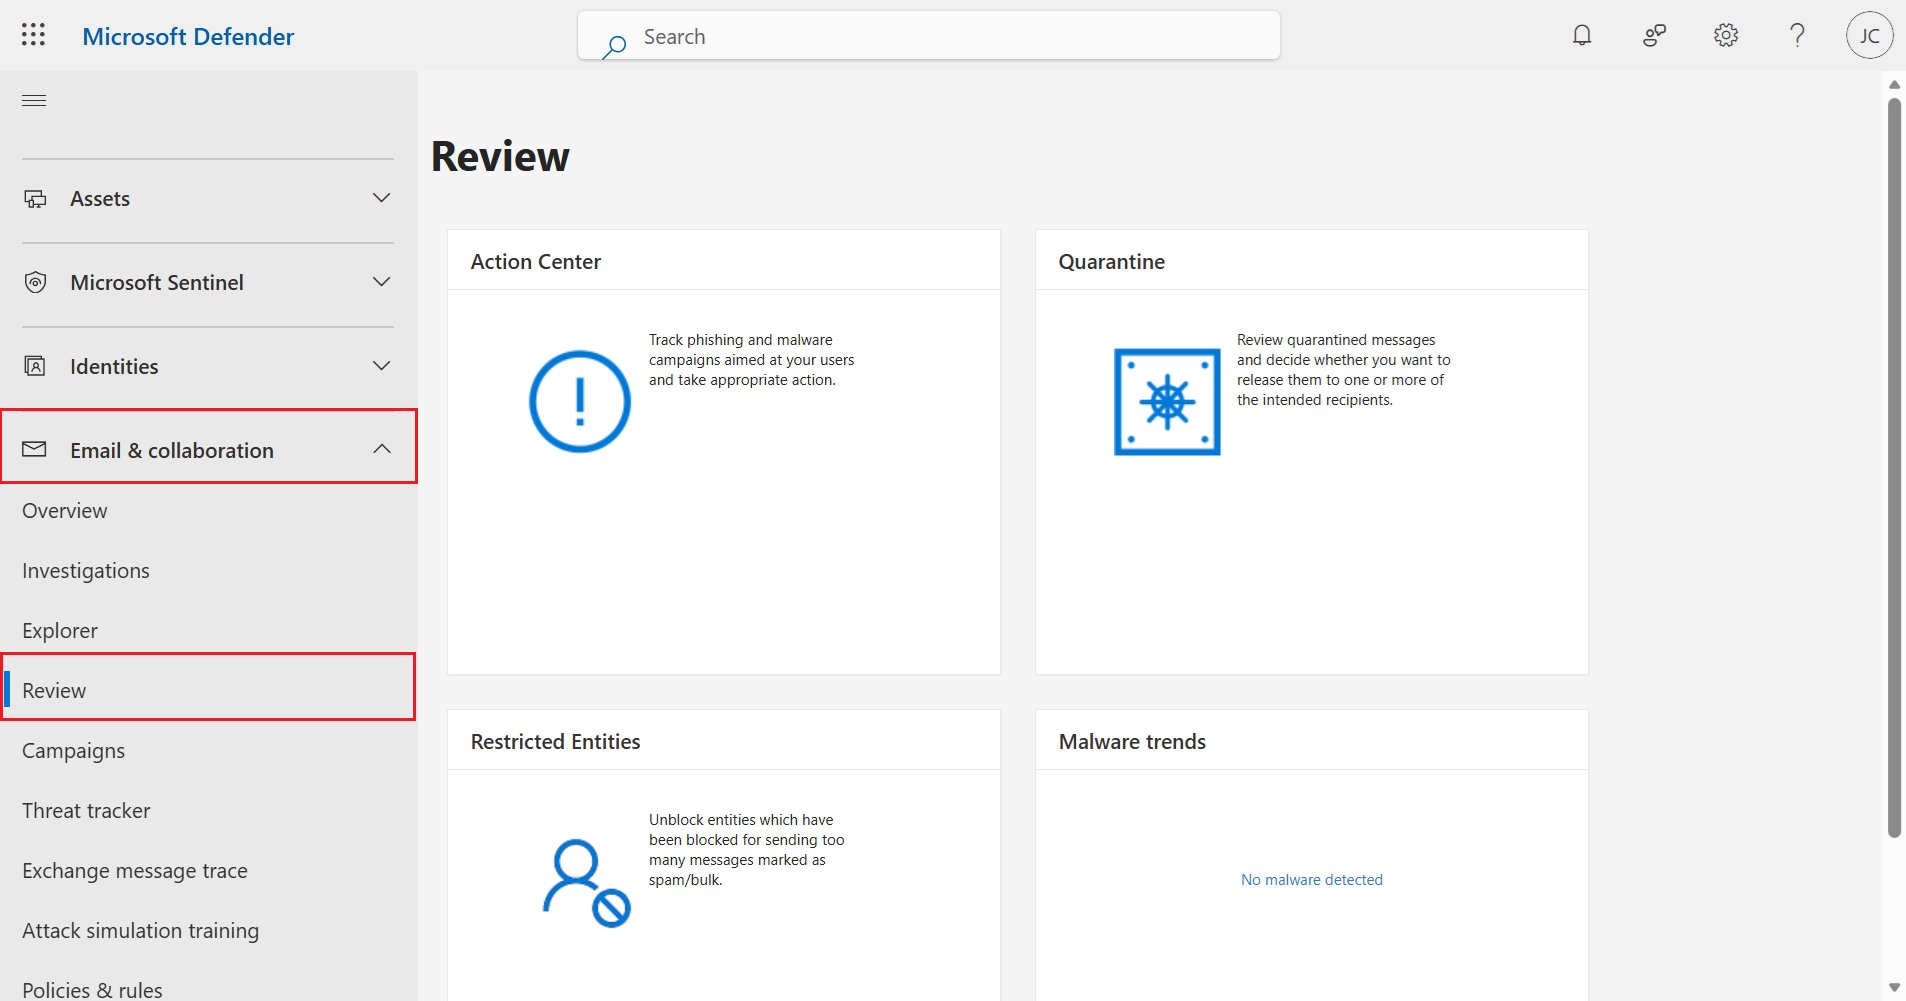This screenshot has height=1001, width=1906.
Task: Click the Identities menu label
Action: pyautogui.click(x=114, y=367)
